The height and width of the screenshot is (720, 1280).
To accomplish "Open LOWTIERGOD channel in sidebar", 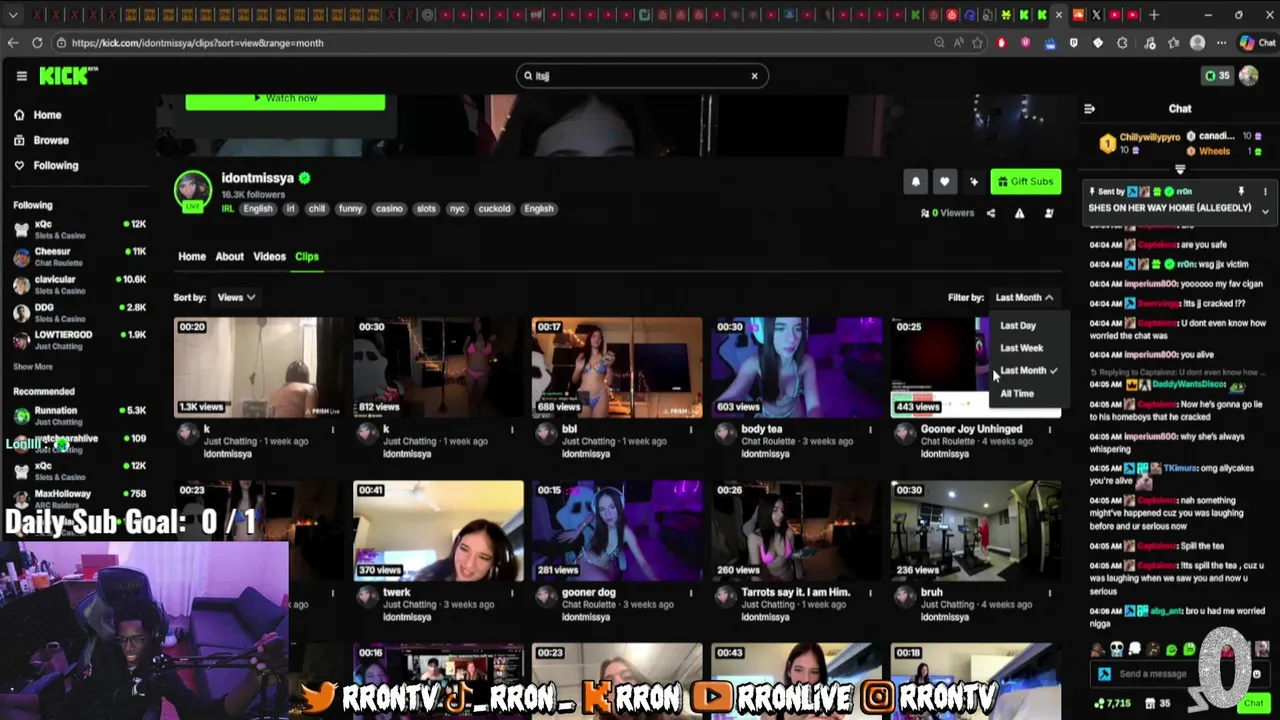I will [x=80, y=340].
